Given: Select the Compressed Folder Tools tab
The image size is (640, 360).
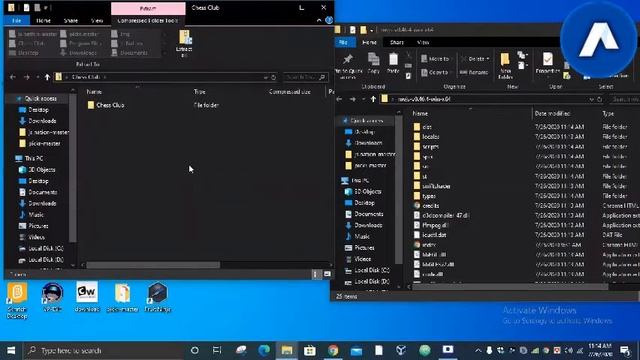Looking at the screenshot, I should point(148,20).
